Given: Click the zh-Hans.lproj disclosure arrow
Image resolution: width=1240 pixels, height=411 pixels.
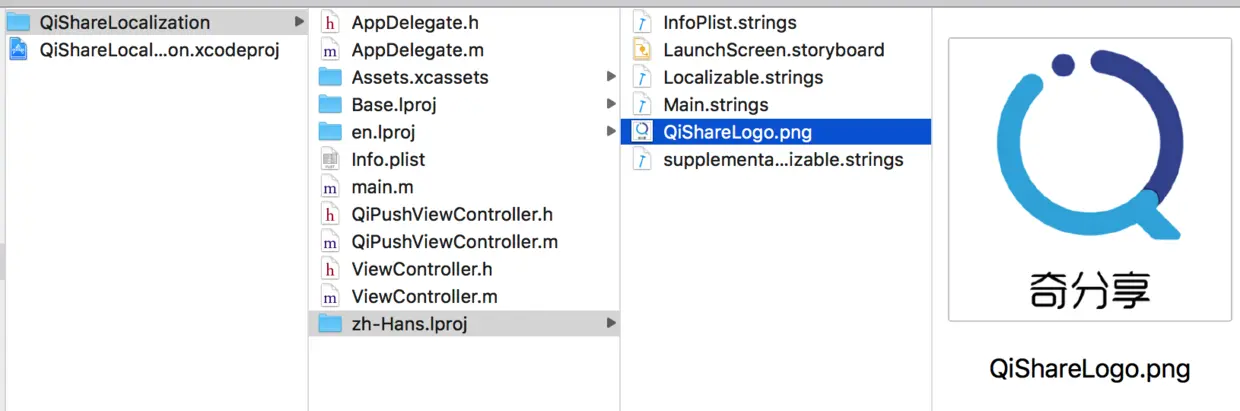Looking at the screenshot, I should (611, 323).
